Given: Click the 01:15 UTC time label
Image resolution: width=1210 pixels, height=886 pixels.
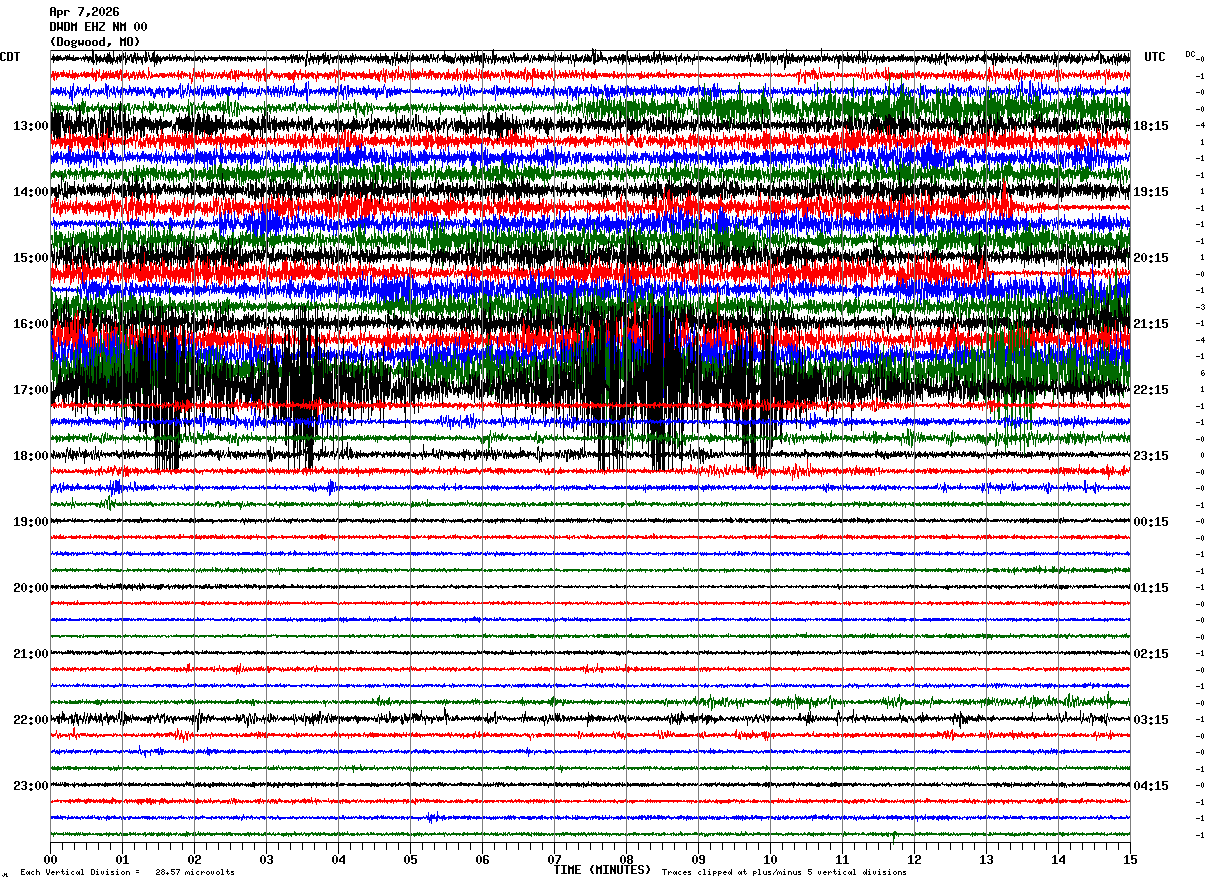Looking at the screenshot, I should click(1150, 588).
